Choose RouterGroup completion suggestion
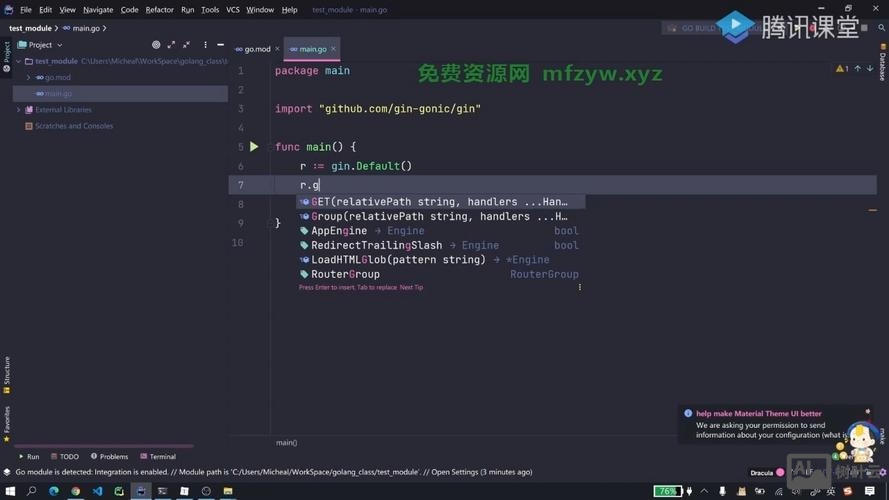This screenshot has width=889, height=500. pyautogui.click(x=441, y=274)
